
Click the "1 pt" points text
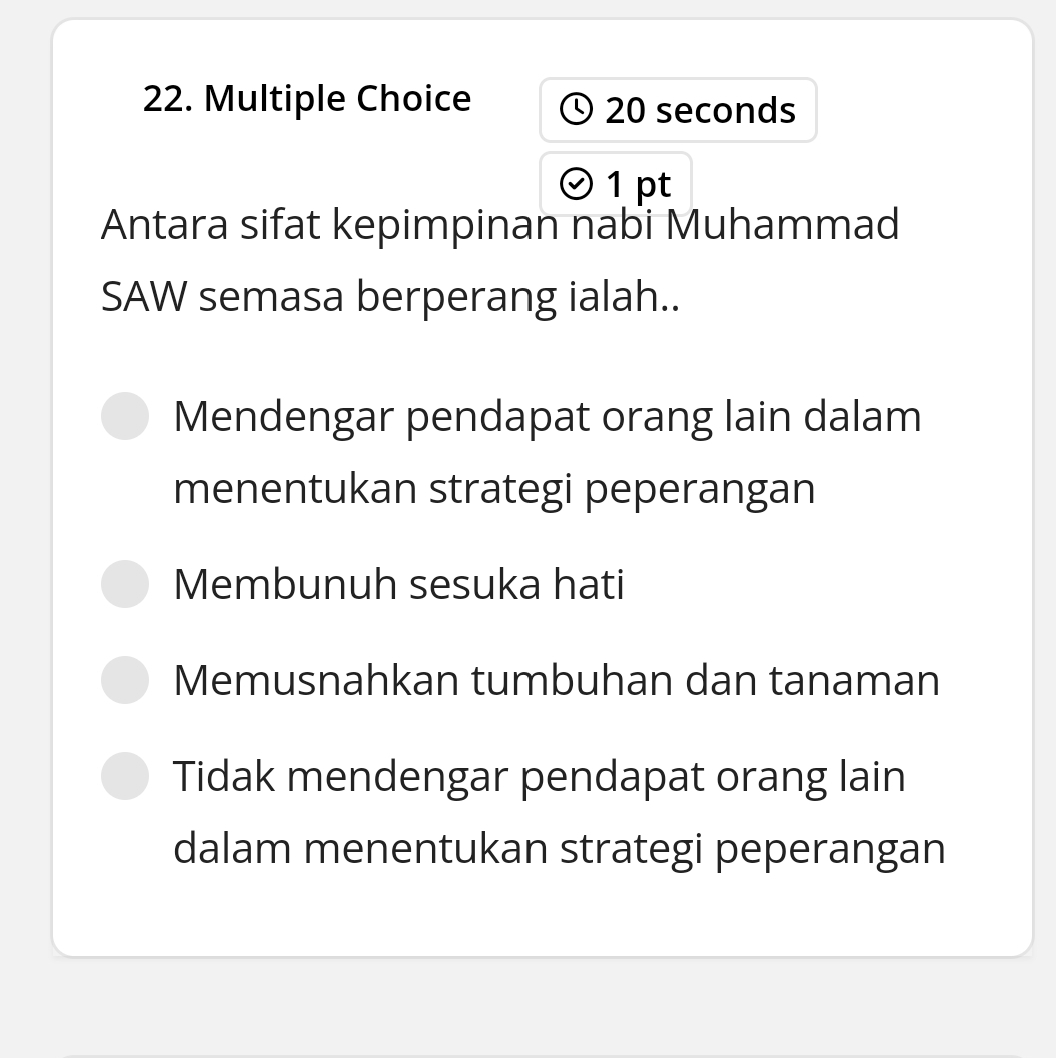point(638,184)
